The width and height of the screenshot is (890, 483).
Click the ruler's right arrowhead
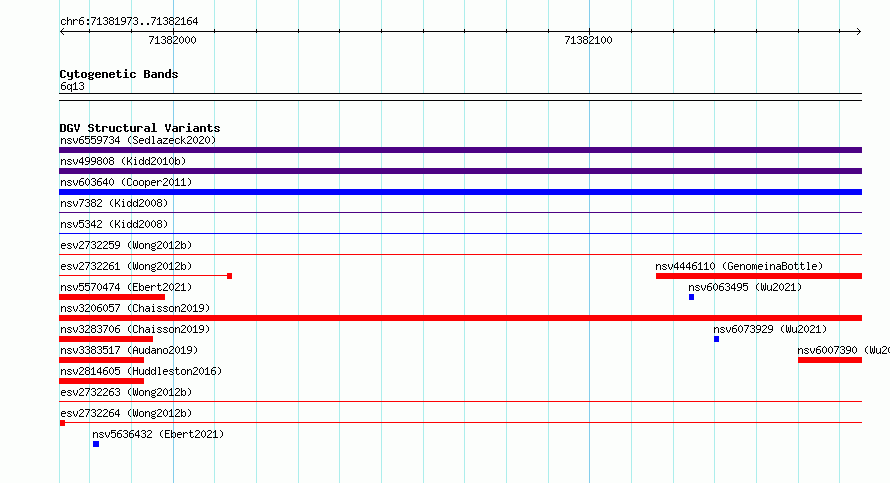tap(859, 31)
